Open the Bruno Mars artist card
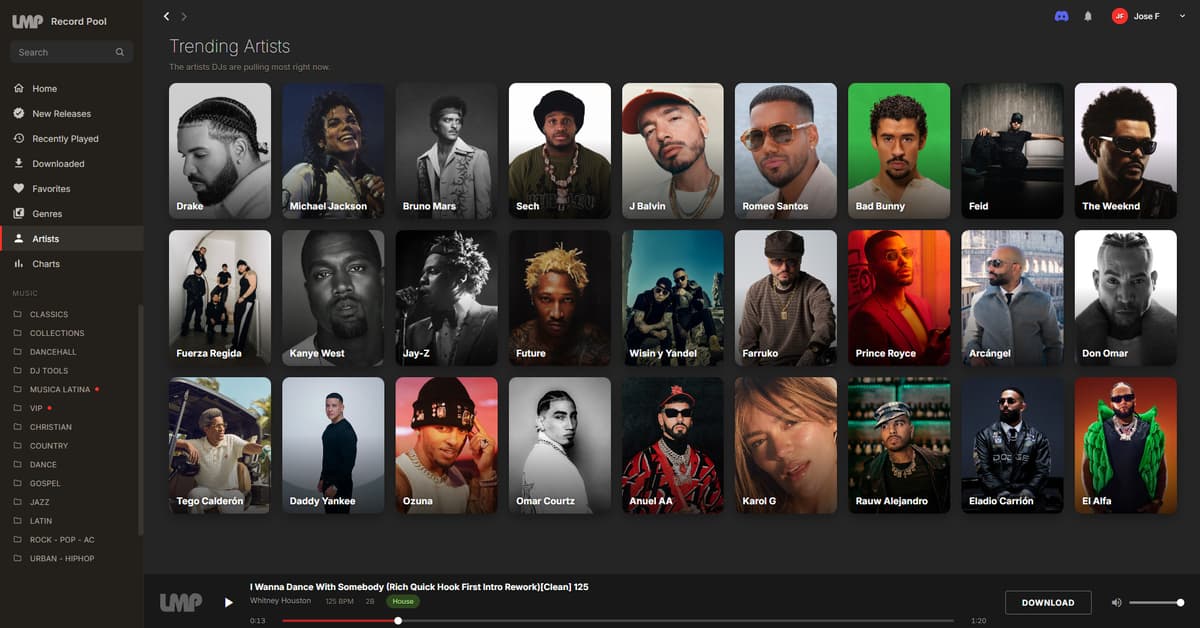This screenshot has width=1200, height=628. coord(446,151)
